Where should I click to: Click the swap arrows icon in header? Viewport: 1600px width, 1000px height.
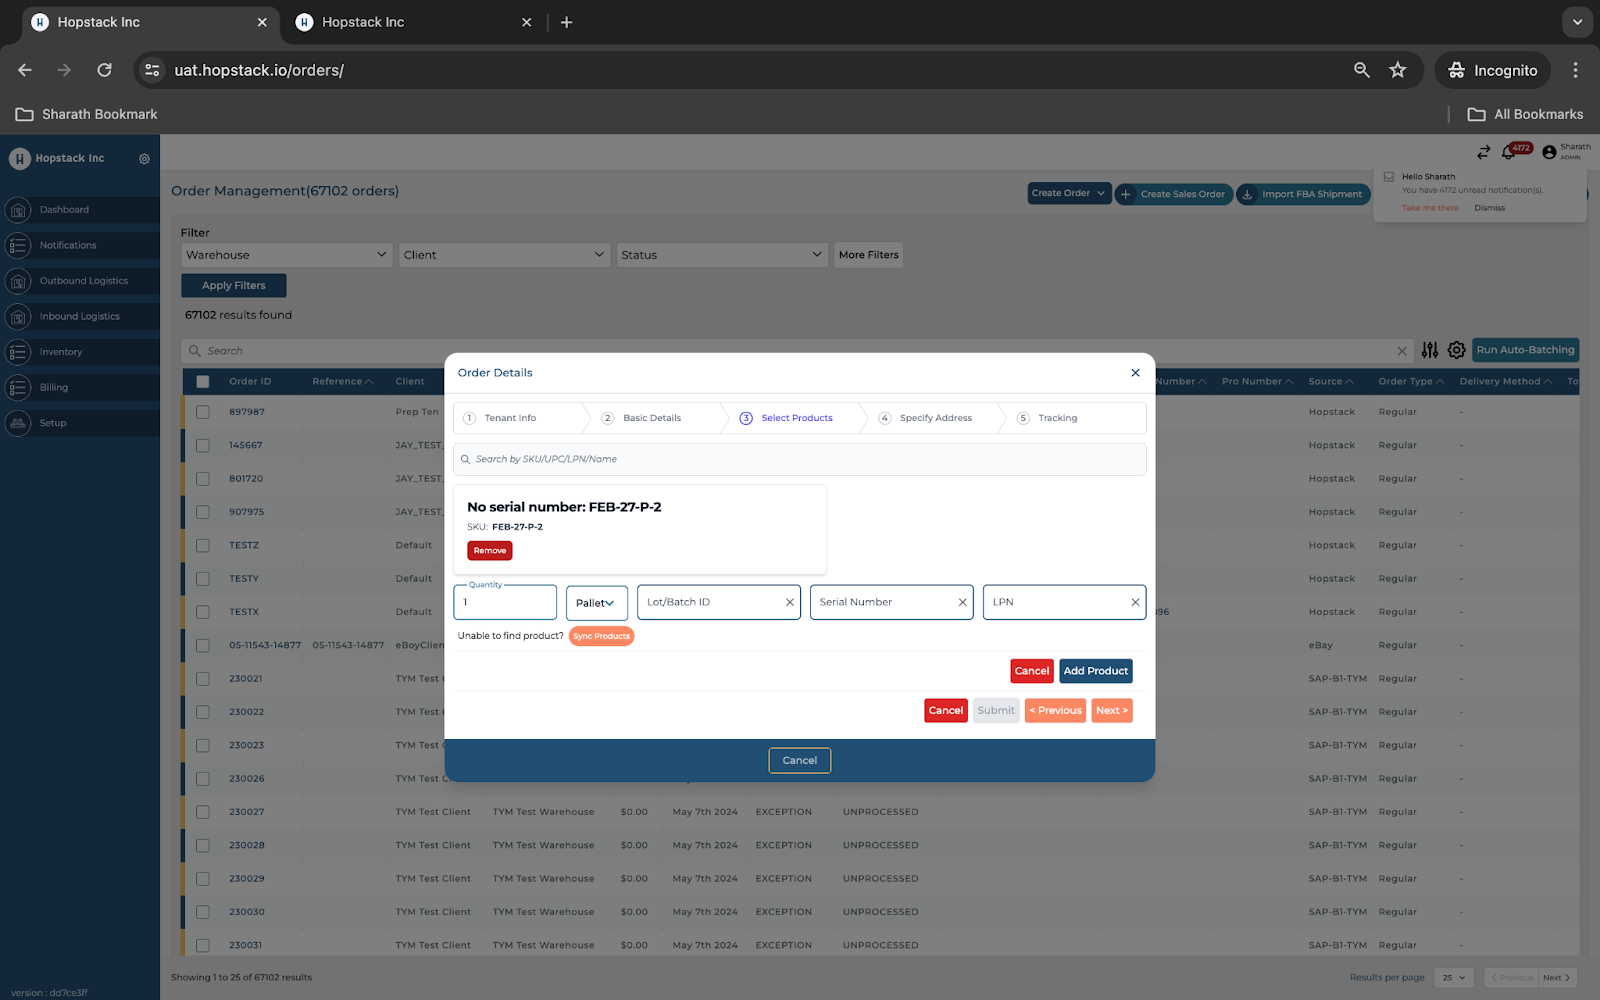pyautogui.click(x=1483, y=152)
